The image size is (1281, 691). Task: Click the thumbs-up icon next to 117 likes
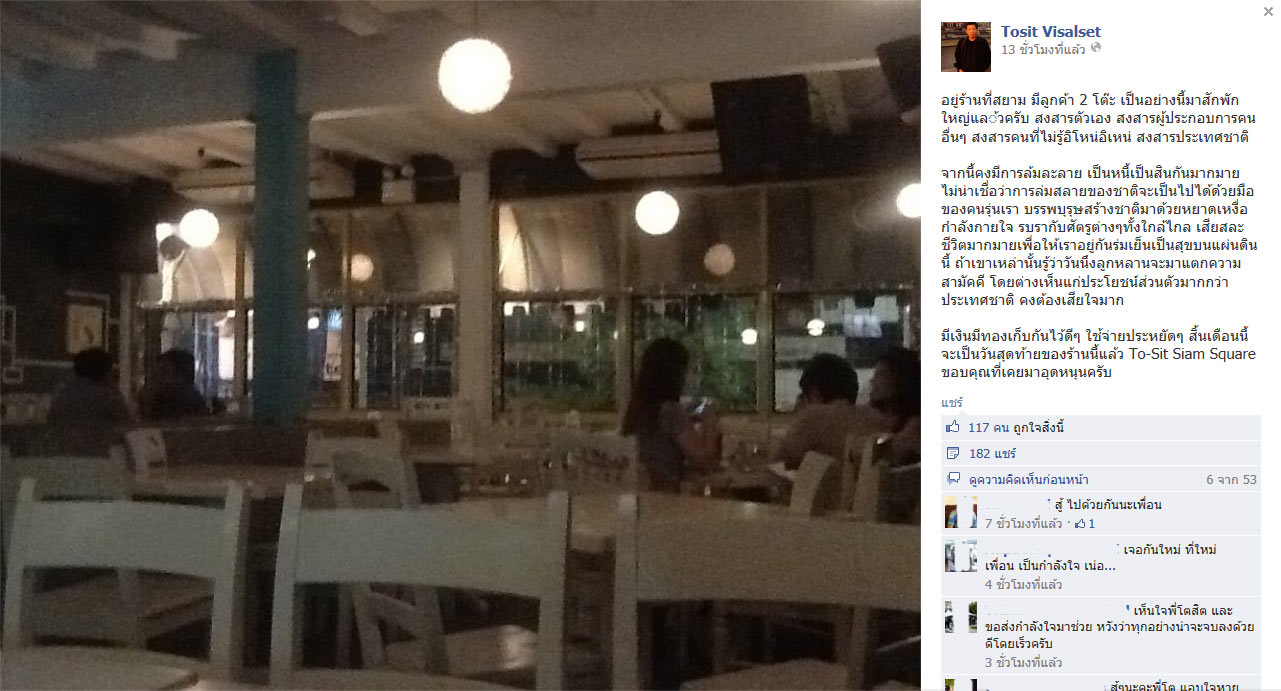[x=952, y=427]
